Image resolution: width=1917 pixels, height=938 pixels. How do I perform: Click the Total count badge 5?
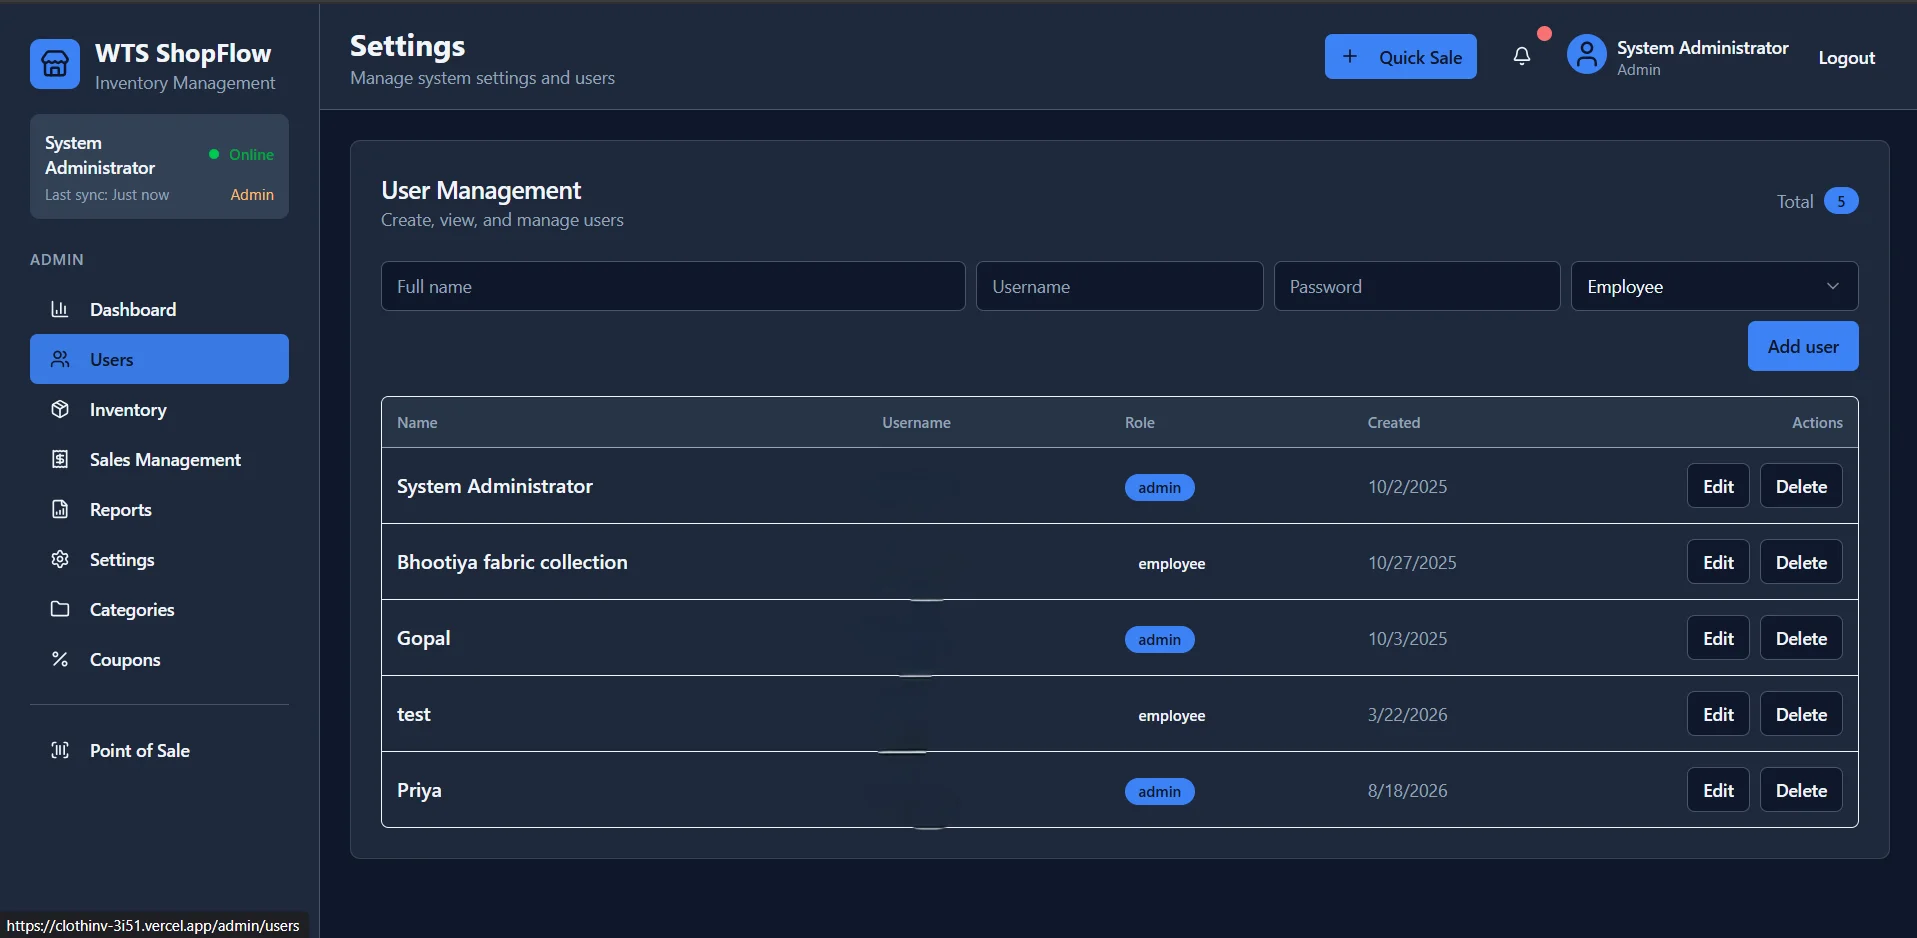point(1840,201)
